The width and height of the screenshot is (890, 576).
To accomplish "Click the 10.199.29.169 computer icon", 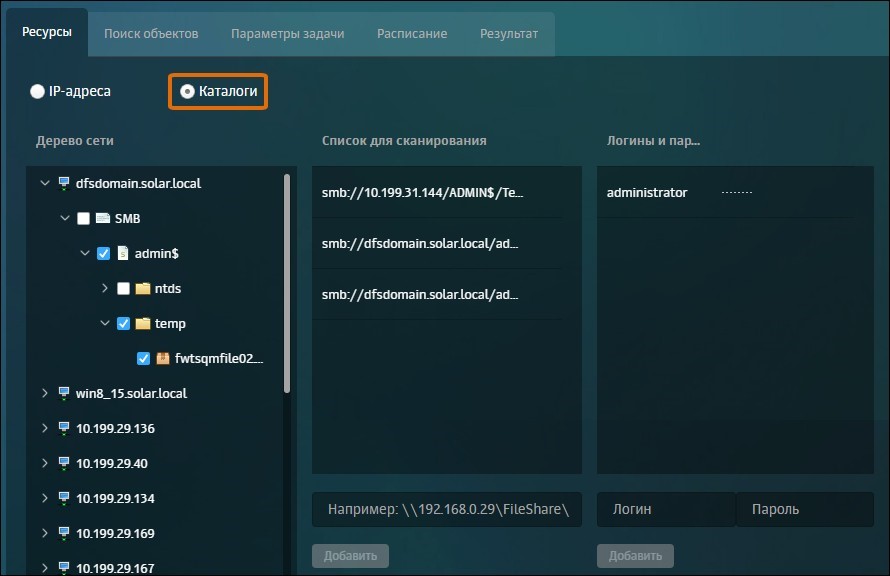I will pos(64,533).
